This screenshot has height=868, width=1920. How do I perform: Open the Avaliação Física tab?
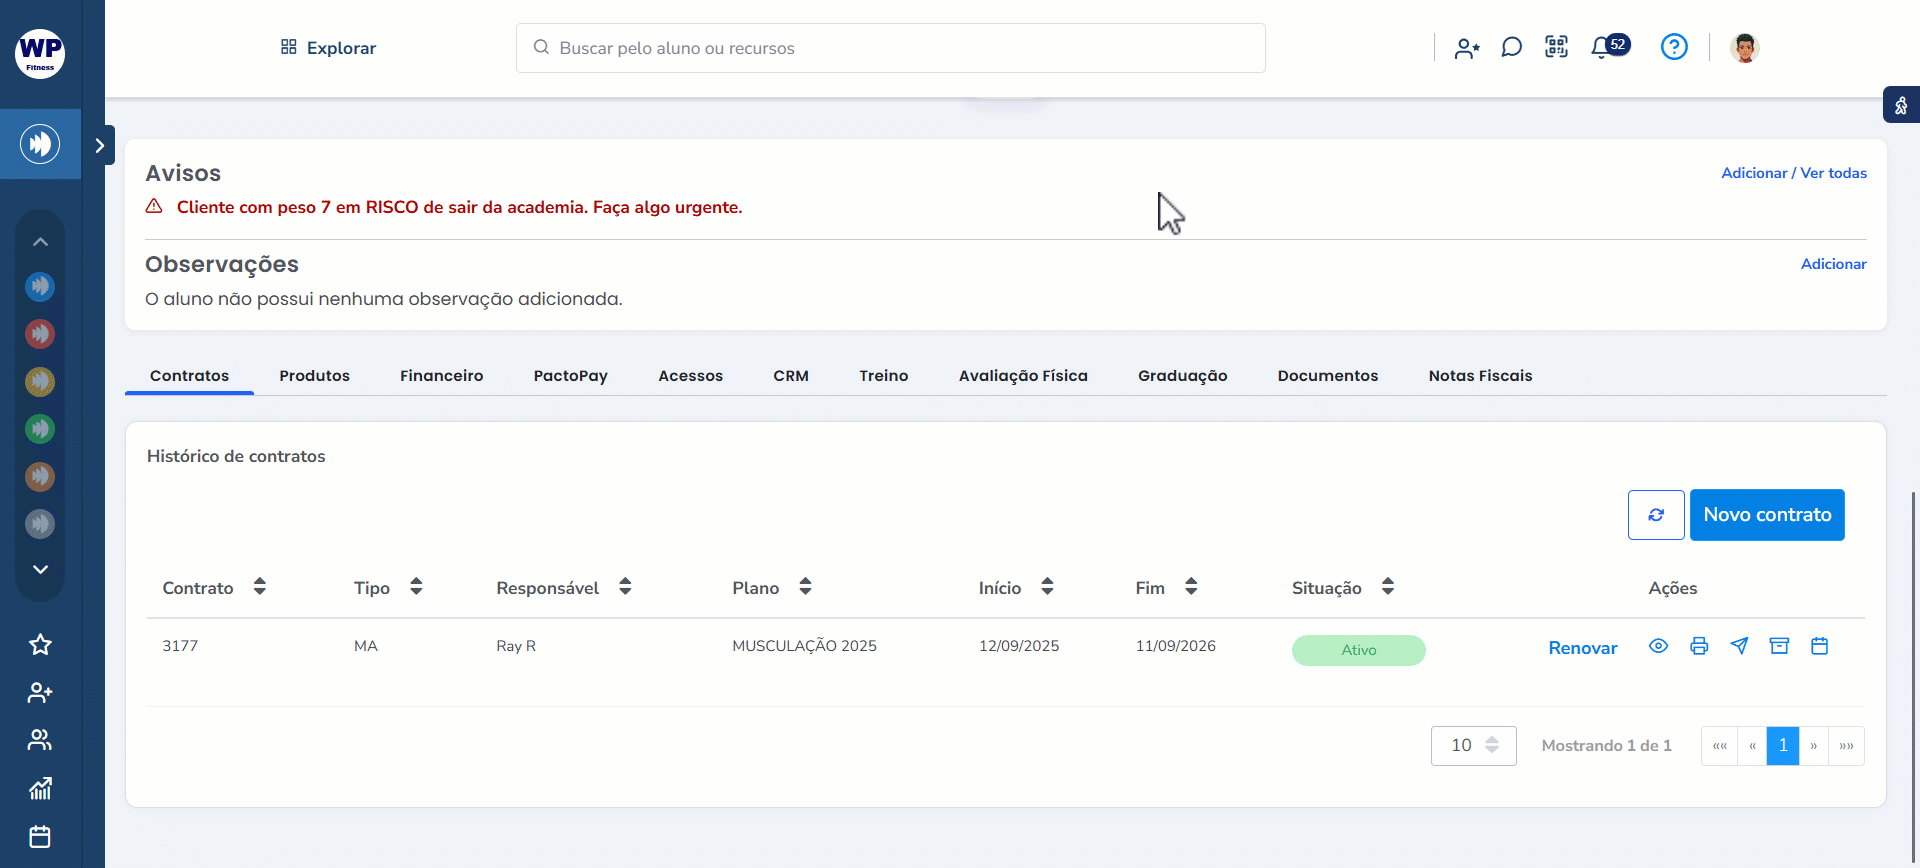[x=1022, y=376]
